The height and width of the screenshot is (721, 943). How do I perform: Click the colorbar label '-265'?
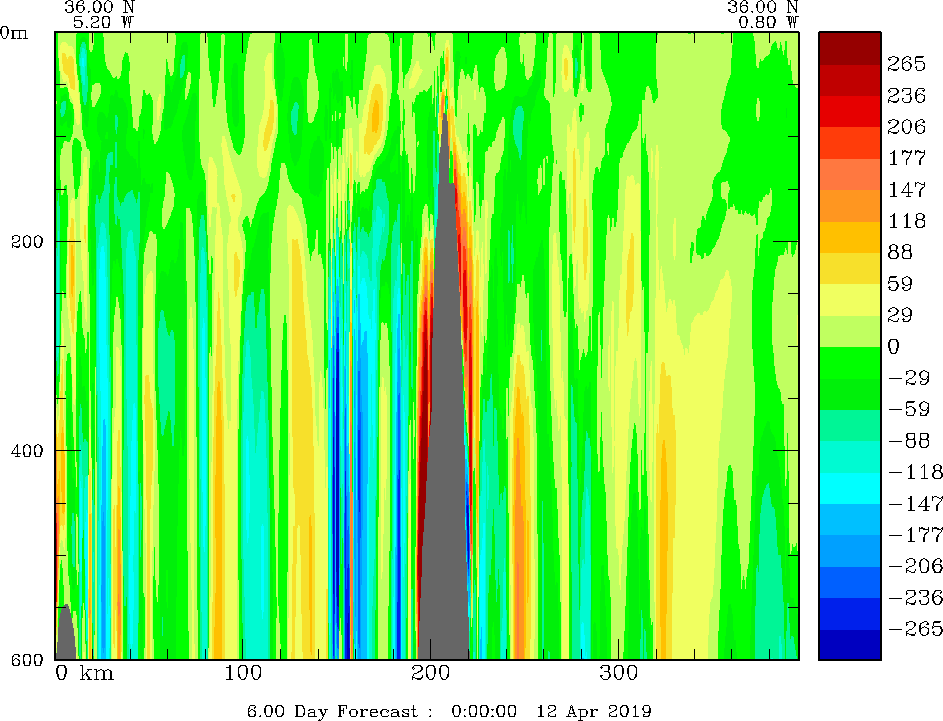915,629
